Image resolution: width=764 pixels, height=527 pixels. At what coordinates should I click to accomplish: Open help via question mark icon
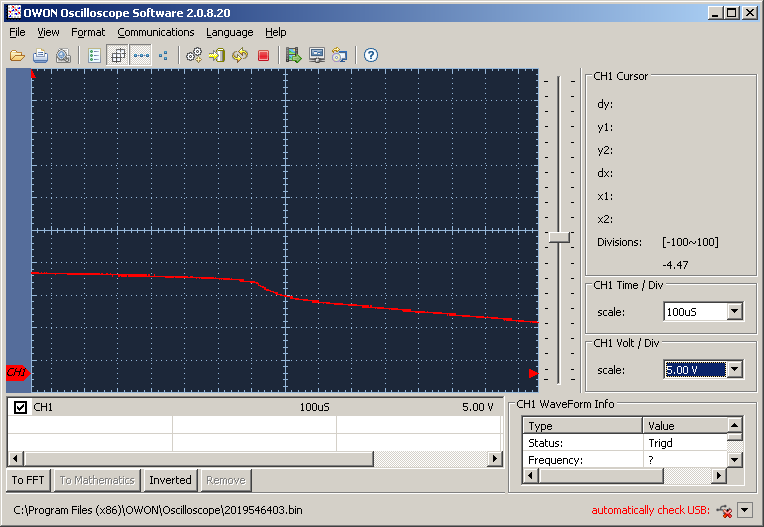click(371, 56)
